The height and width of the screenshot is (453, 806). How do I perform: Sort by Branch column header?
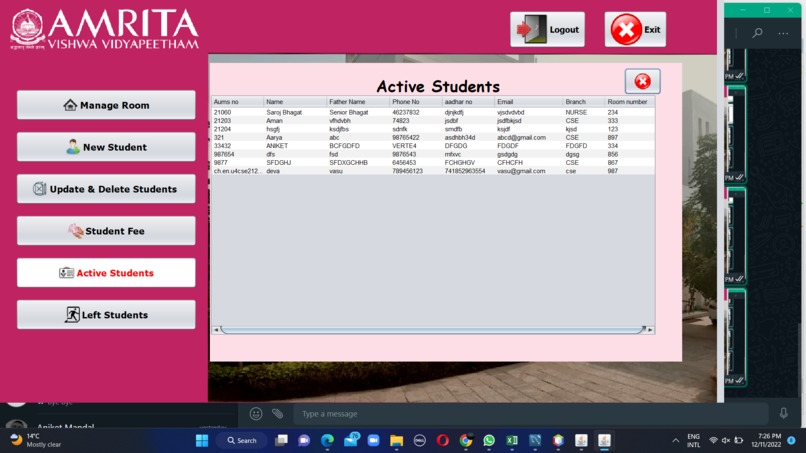[583, 102]
